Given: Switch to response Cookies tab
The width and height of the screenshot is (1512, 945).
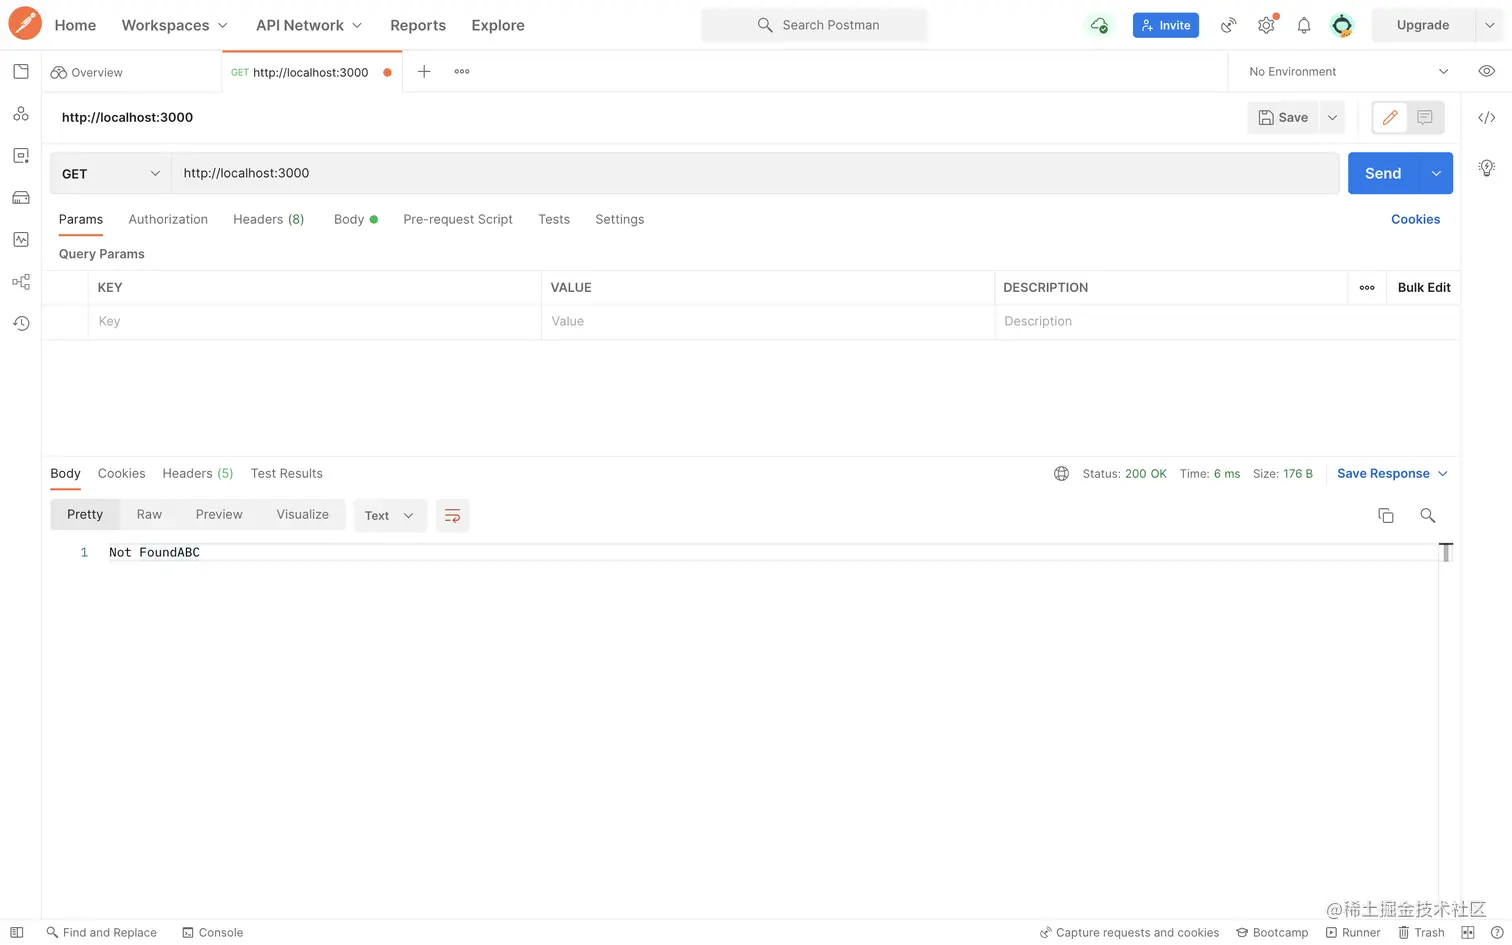Looking at the screenshot, I should tap(121, 473).
